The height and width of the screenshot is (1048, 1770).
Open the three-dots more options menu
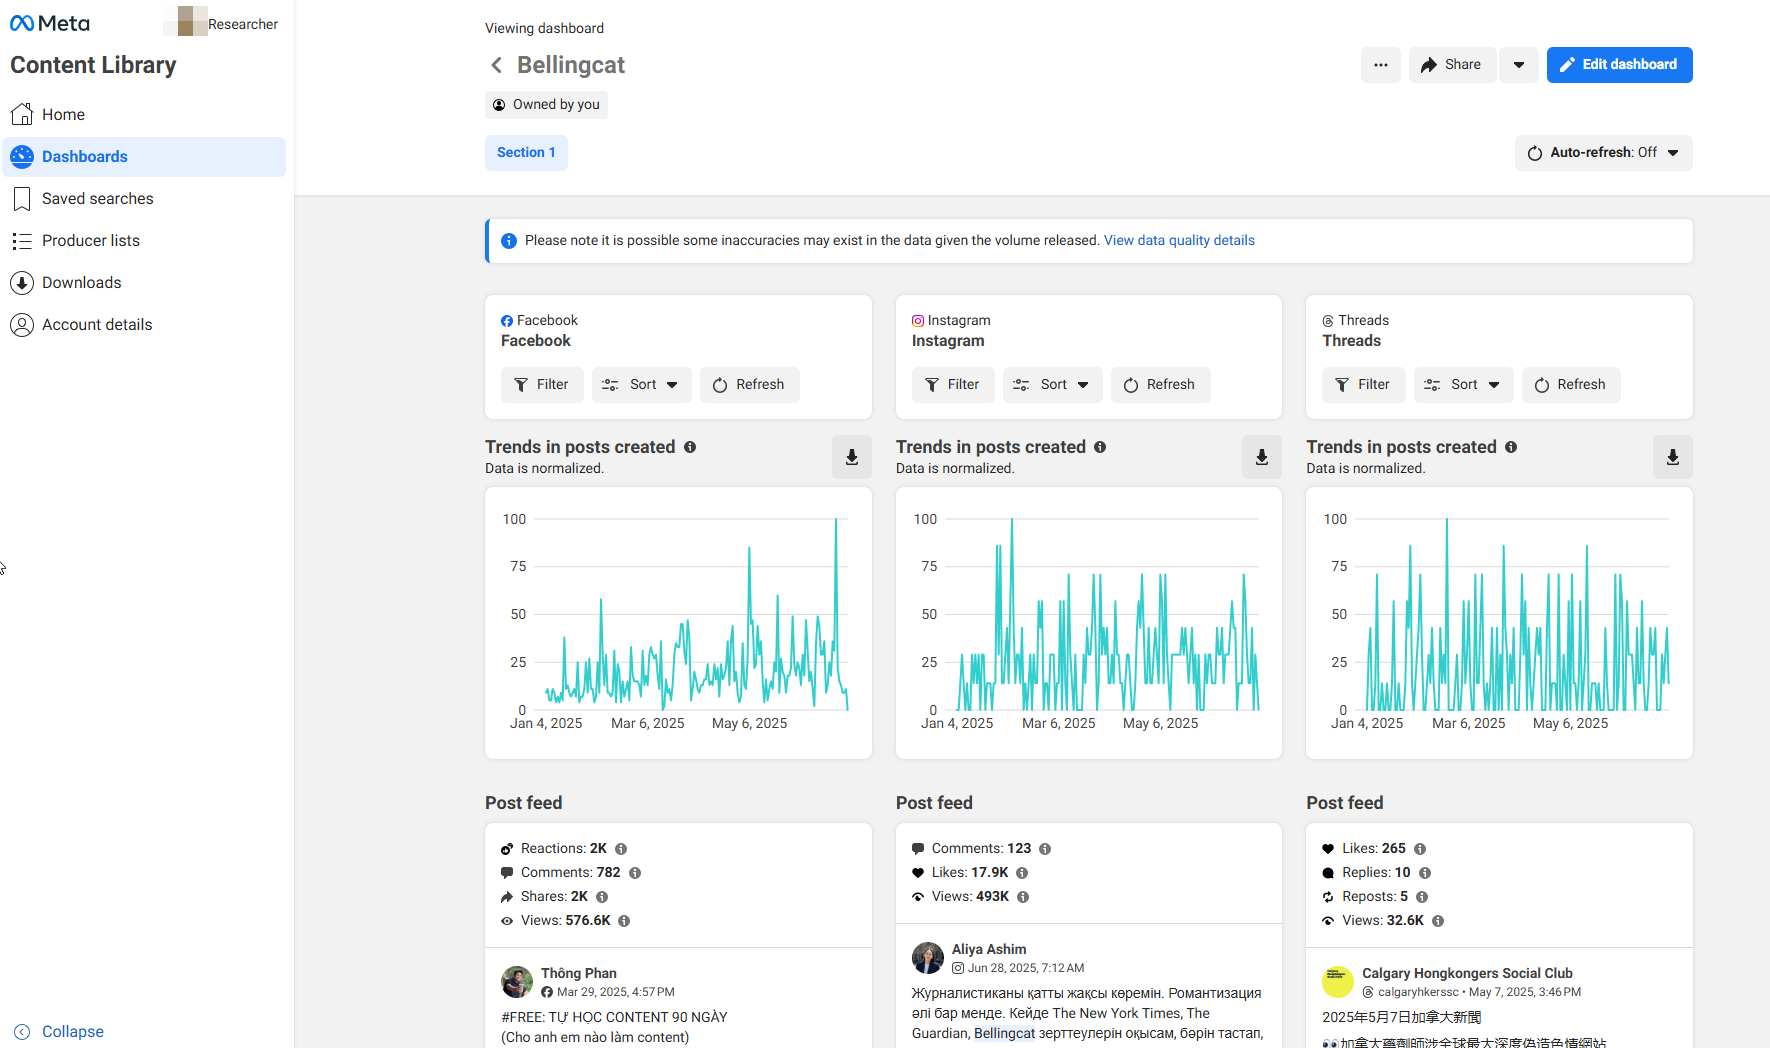point(1380,65)
